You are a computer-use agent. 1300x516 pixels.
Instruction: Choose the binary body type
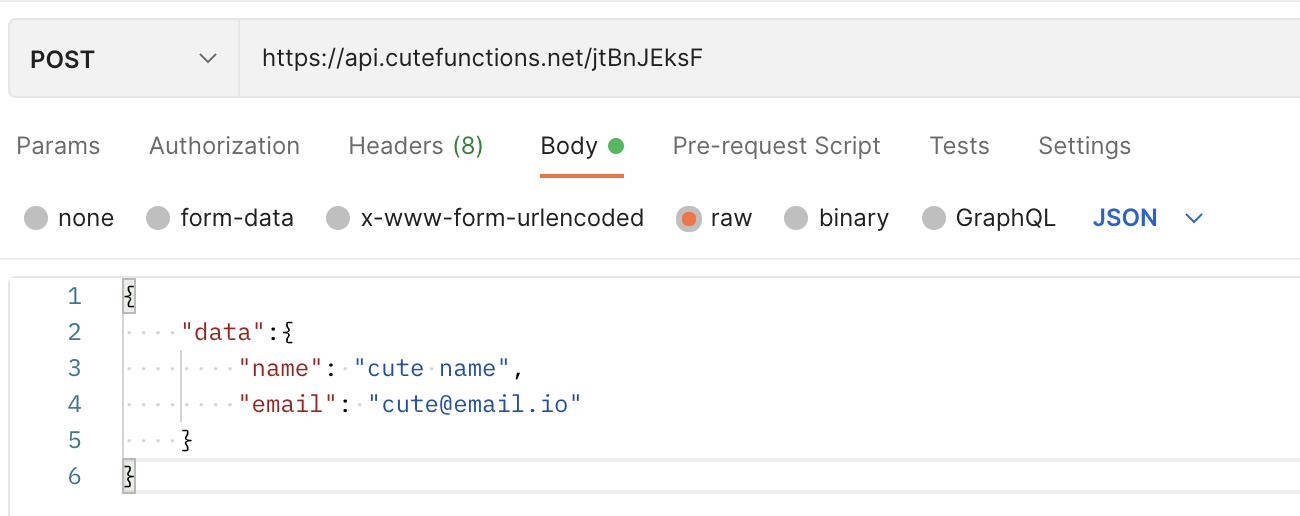pos(796,218)
